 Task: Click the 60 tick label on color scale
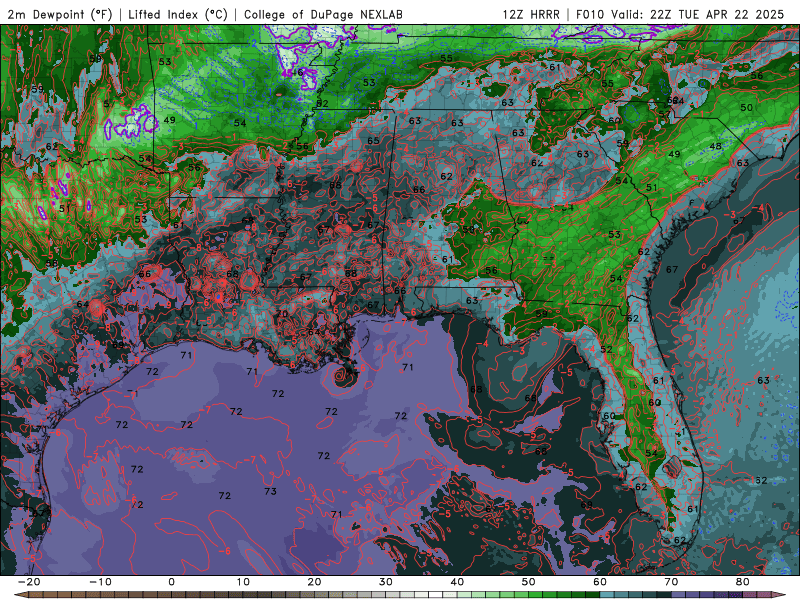click(600, 582)
